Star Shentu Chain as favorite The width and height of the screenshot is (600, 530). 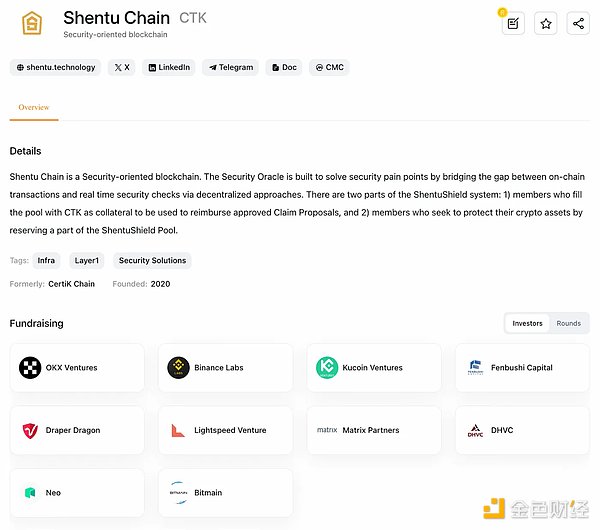click(545, 23)
